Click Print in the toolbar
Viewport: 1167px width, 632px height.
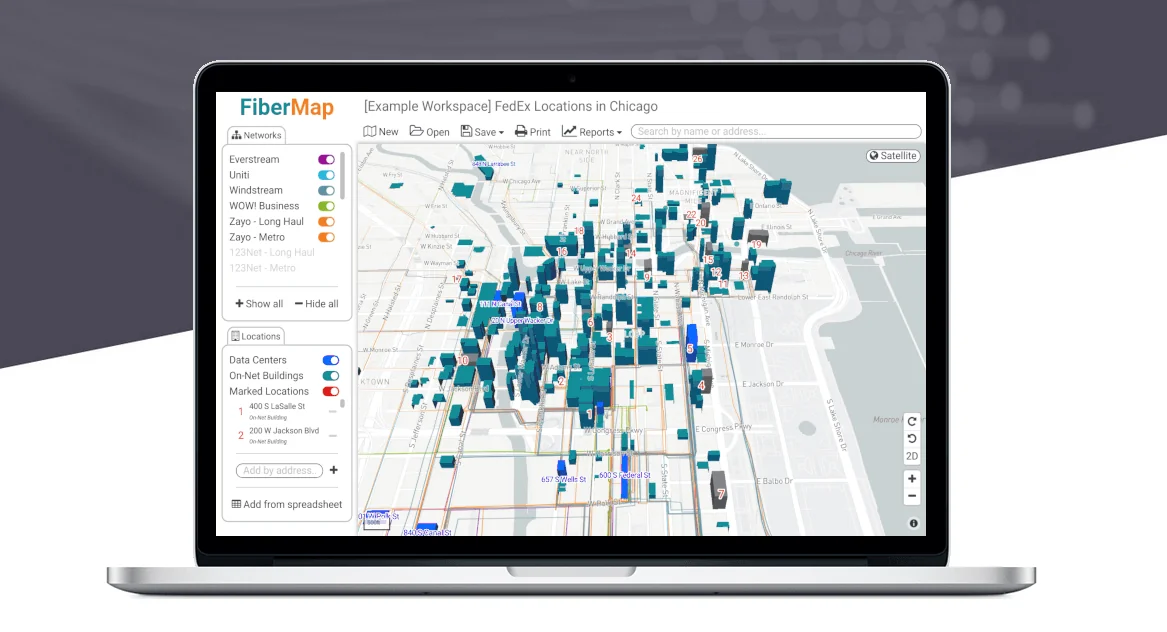click(x=533, y=132)
